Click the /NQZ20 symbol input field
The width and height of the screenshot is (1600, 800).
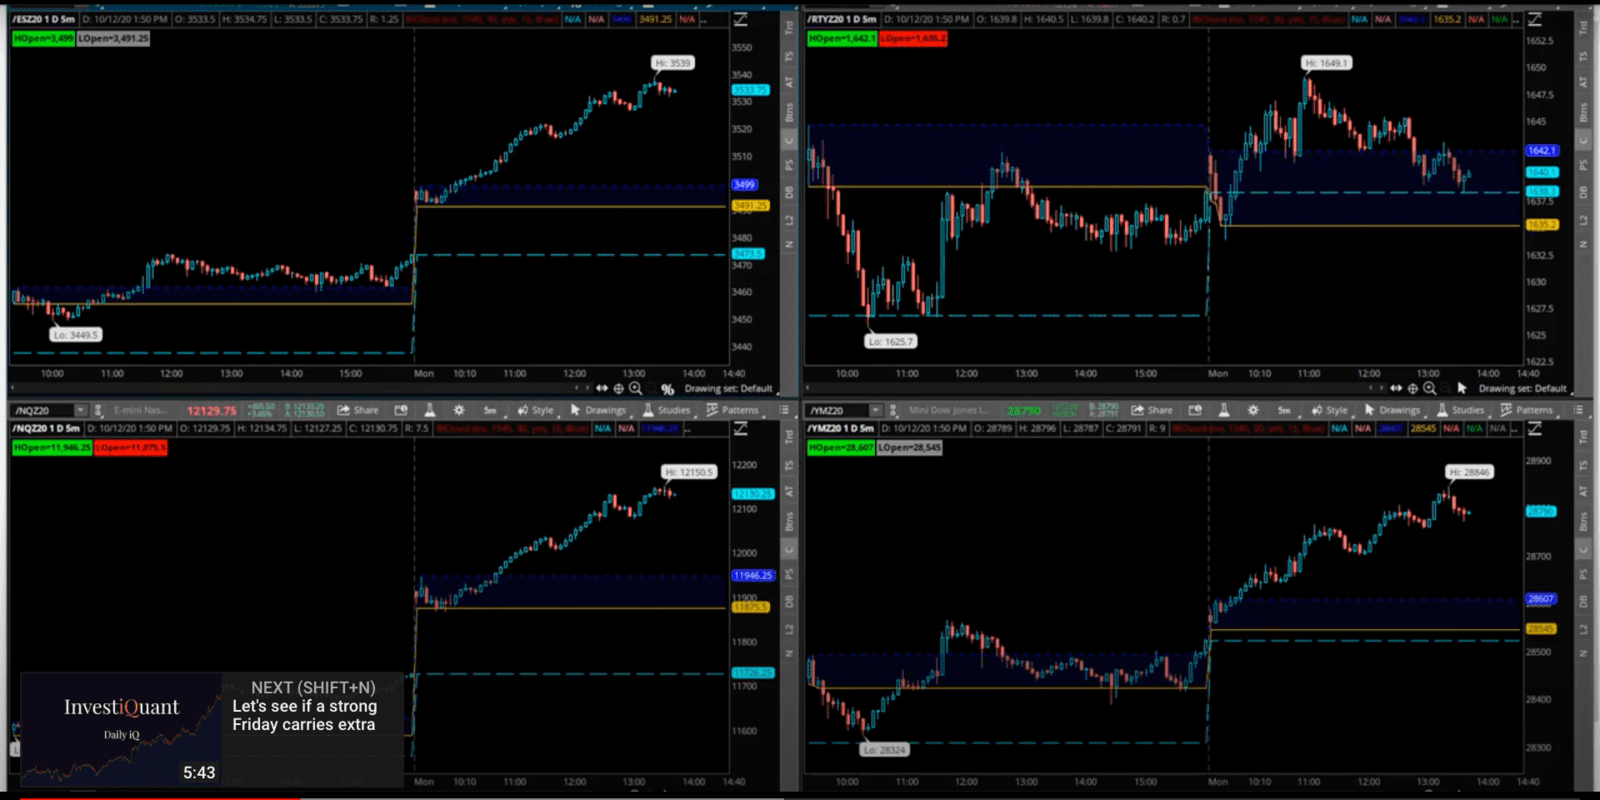pyautogui.click(x=43, y=410)
